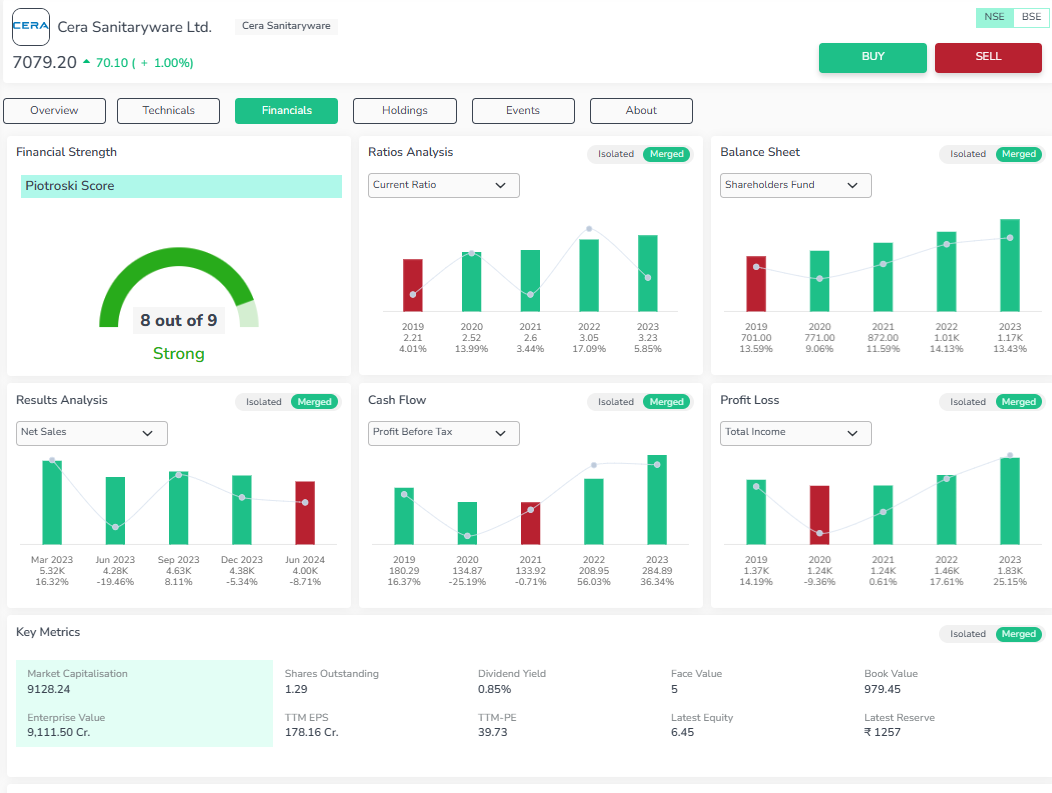Click the Latest Reserve value ₹ 1257

882,733
